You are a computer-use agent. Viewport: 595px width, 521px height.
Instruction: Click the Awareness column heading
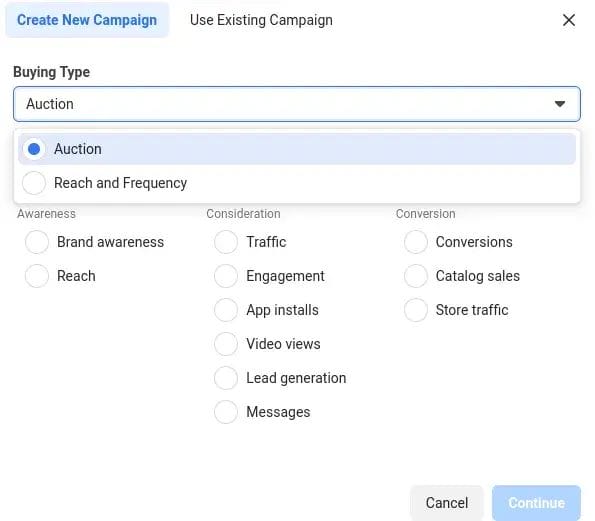pyautogui.click(x=46, y=214)
